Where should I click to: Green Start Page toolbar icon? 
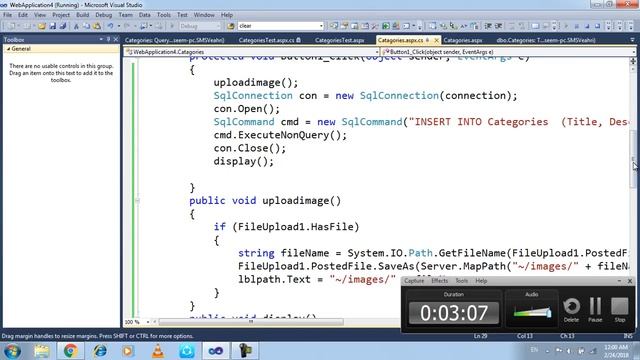point(386,26)
